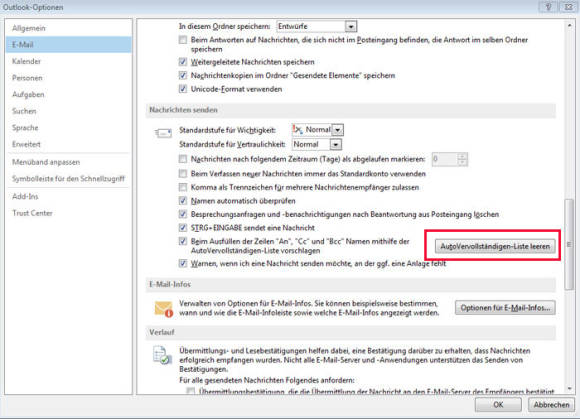Image resolution: width=580 pixels, height=419 pixels.
Task: Click the envelope send icon beside Standardstufe
Action: [x=163, y=133]
